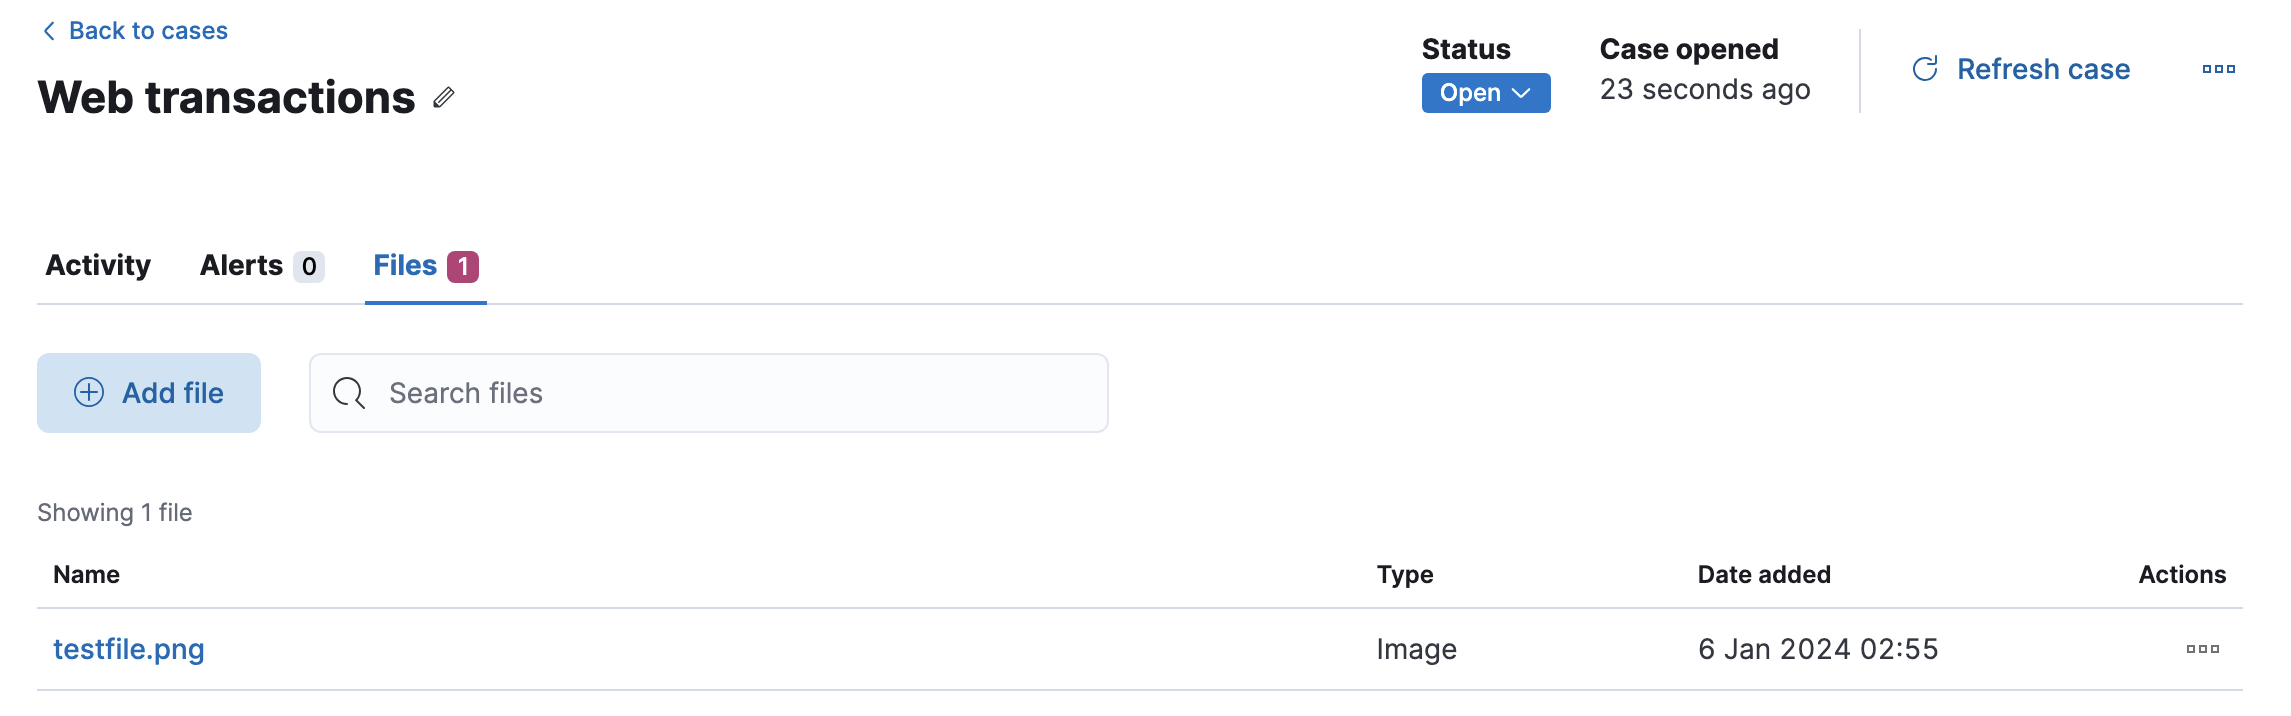Click the circular refresh arrow icon

point(1925,69)
